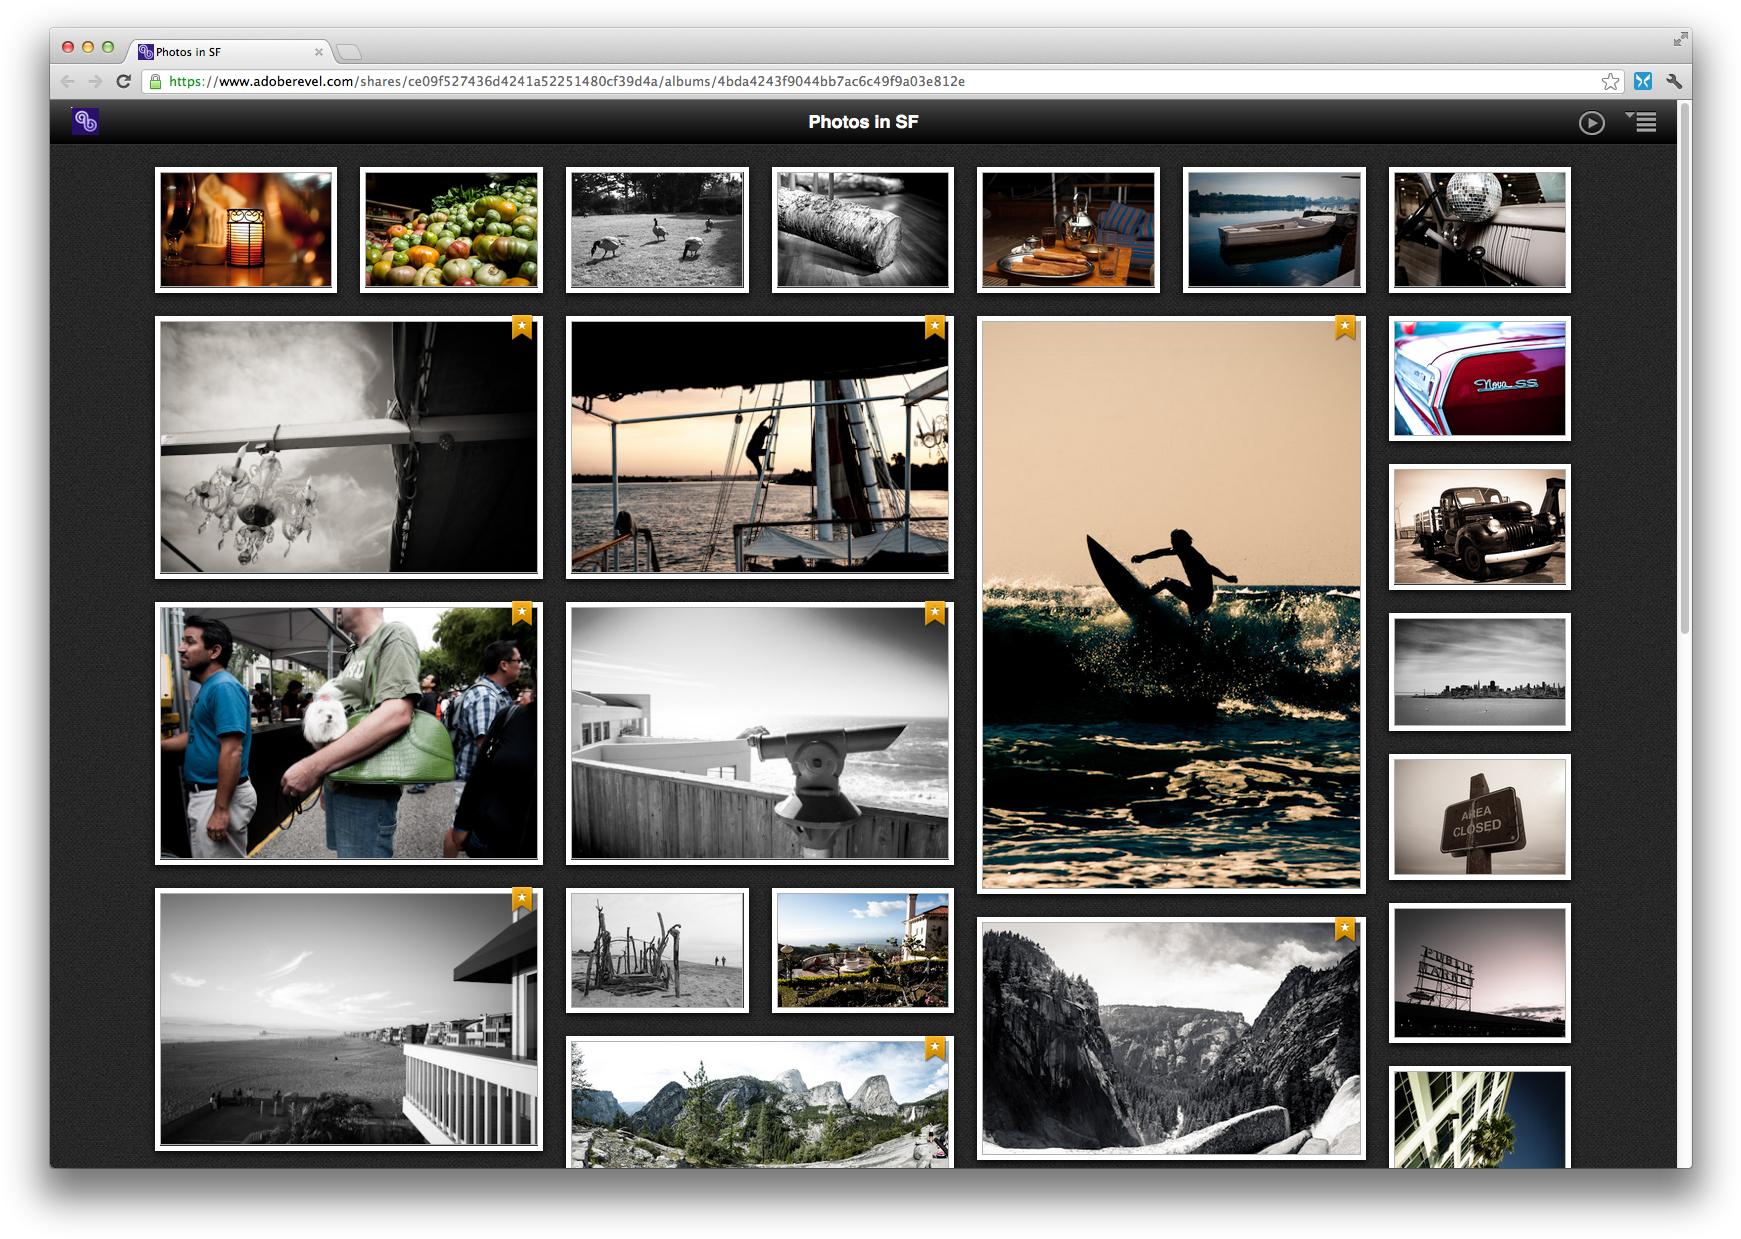Click the blue extension icon beside the omnibox
Image resolution: width=1741 pixels, height=1239 pixels.
1643,81
